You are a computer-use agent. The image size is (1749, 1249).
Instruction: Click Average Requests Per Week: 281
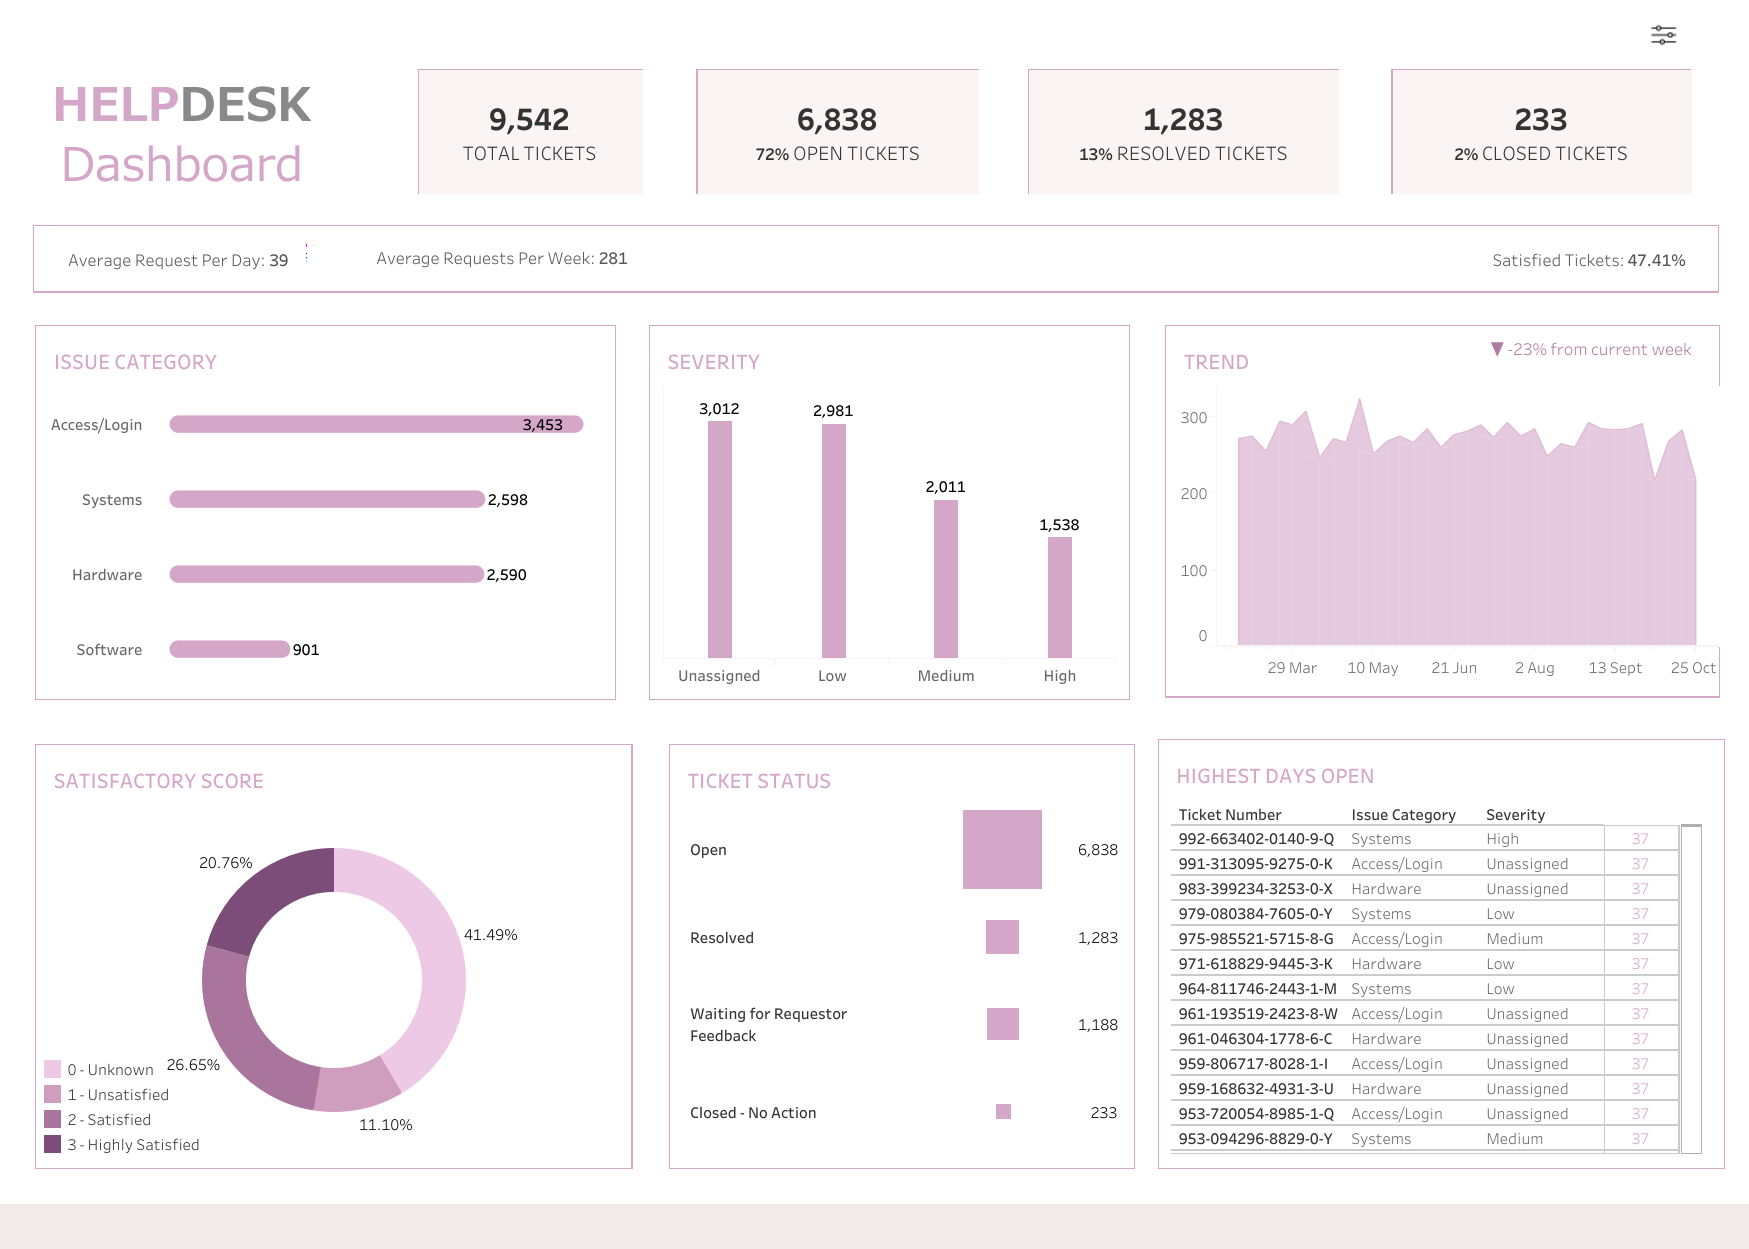(x=502, y=258)
